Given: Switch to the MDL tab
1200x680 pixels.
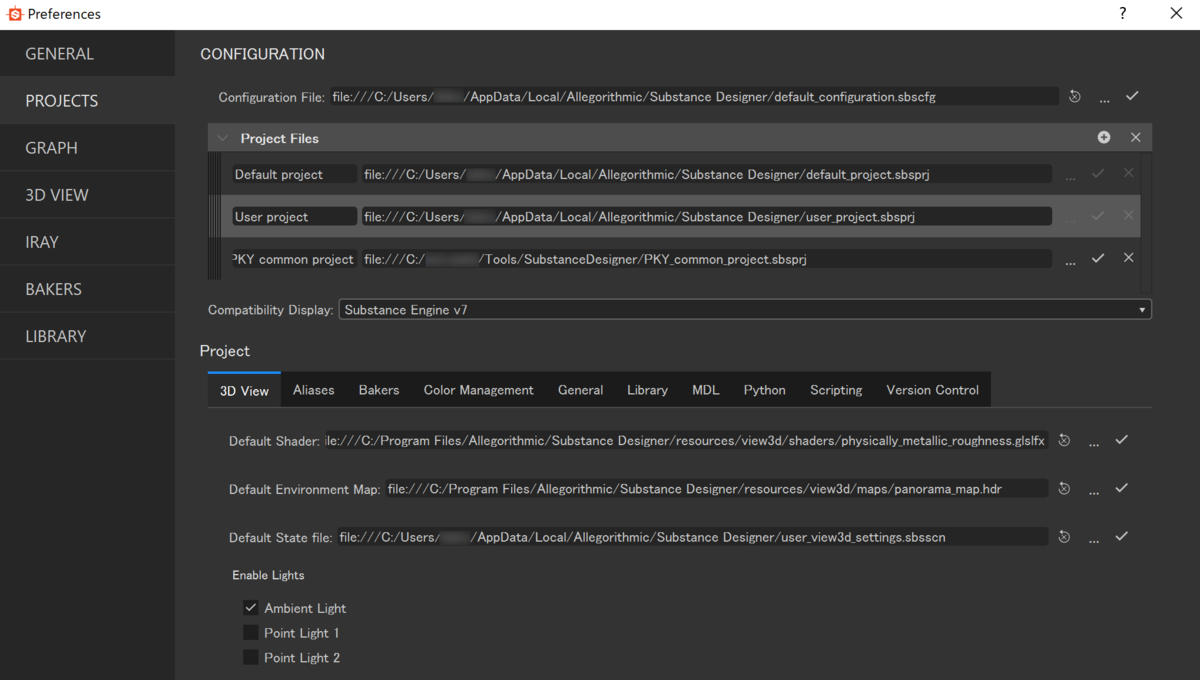Looking at the screenshot, I should (x=706, y=390).
